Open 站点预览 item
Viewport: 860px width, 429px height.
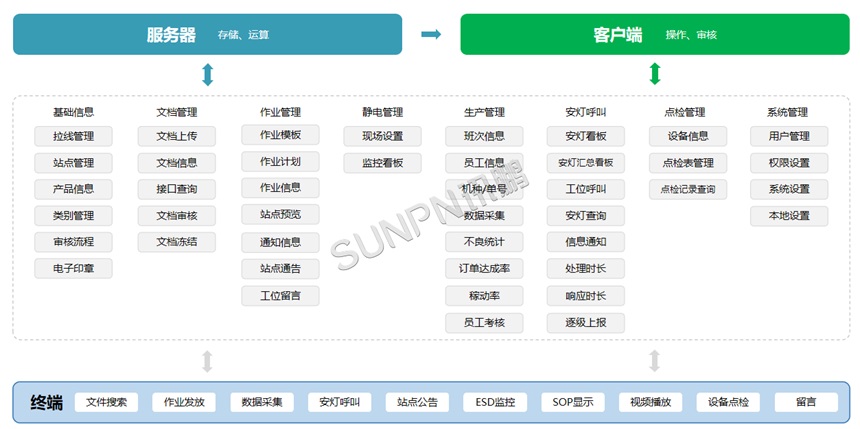(x=280, y=214)
